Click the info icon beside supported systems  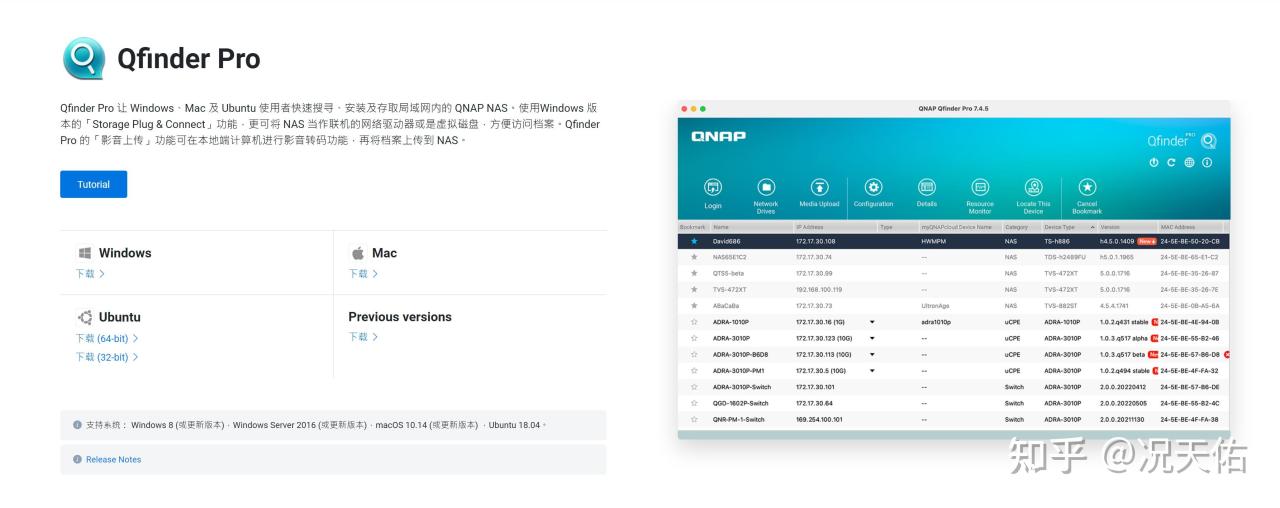77,425
